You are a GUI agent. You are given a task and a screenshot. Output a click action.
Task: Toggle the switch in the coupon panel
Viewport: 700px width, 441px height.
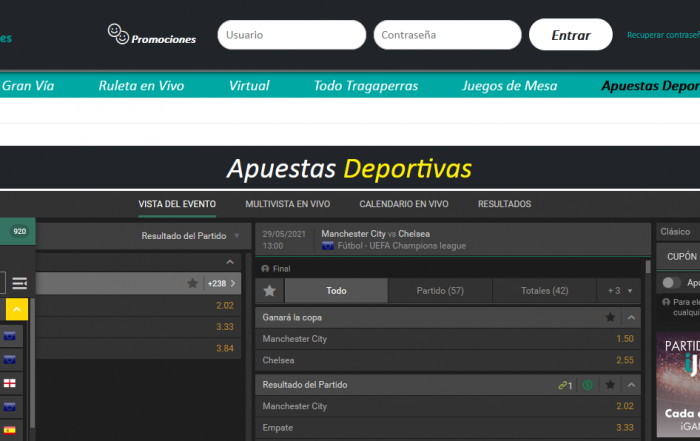672,283
